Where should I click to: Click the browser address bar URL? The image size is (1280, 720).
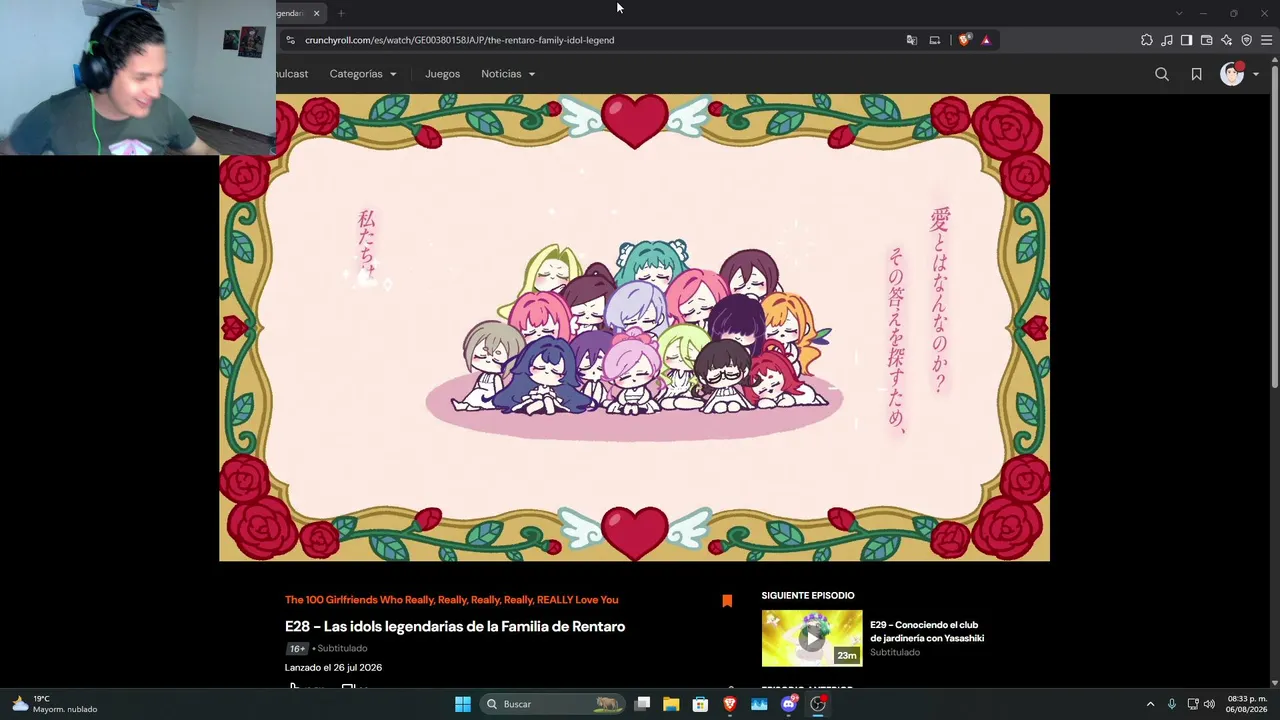tap(460, 40)
